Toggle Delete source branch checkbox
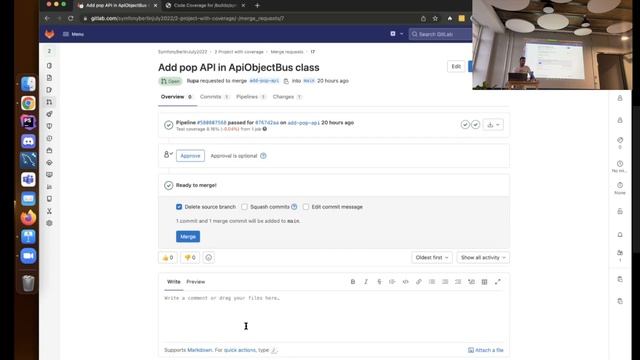Viewport: 640px width, 360px height. tap(179, 207)
